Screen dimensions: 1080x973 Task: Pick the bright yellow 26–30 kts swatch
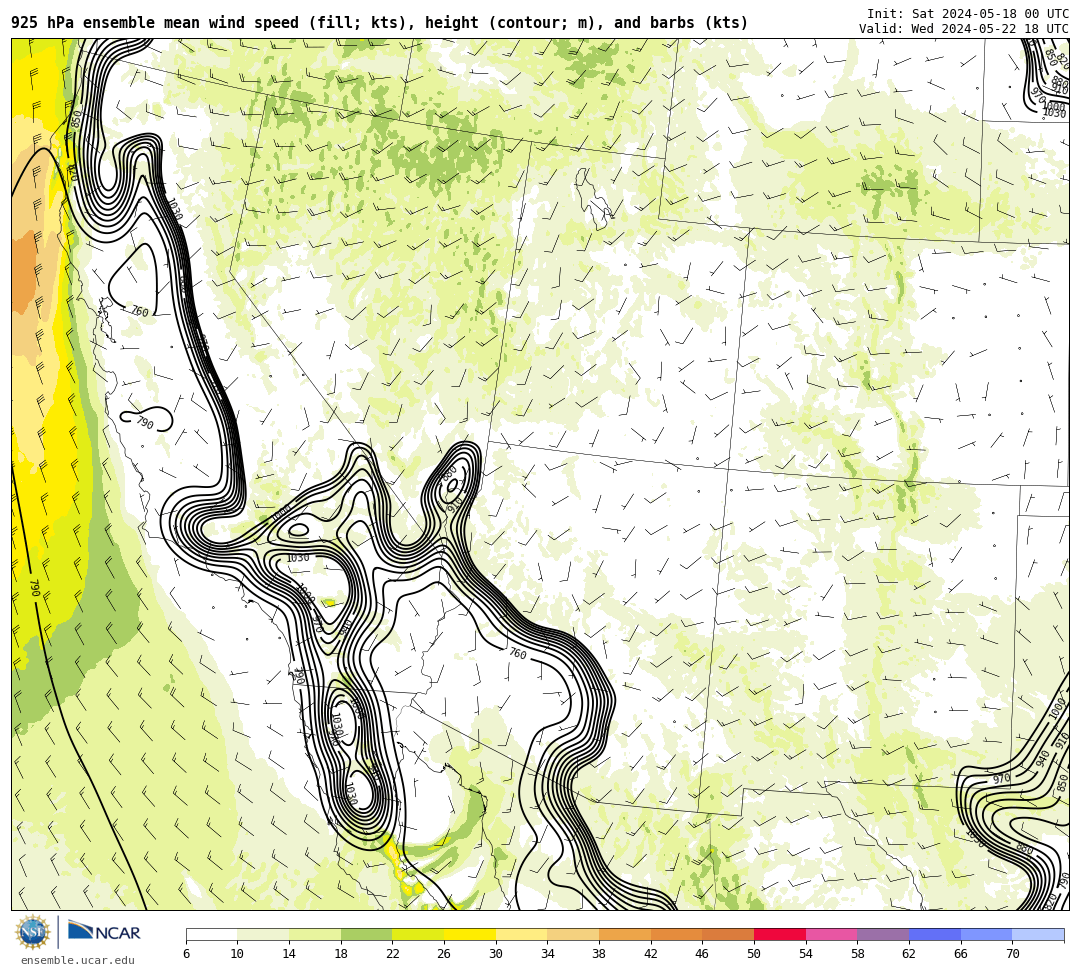coord(470,934)
